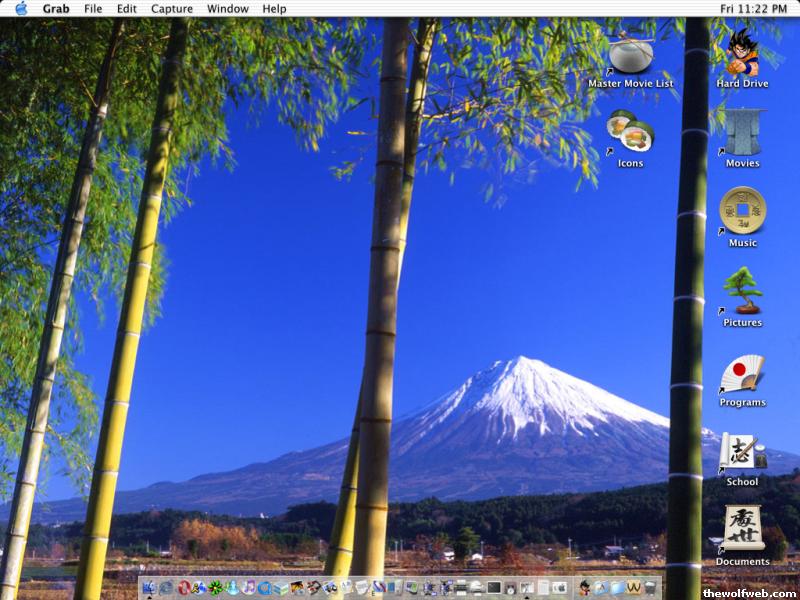Open the Icons folder with sushi image
800x600 pixels.
630,131
